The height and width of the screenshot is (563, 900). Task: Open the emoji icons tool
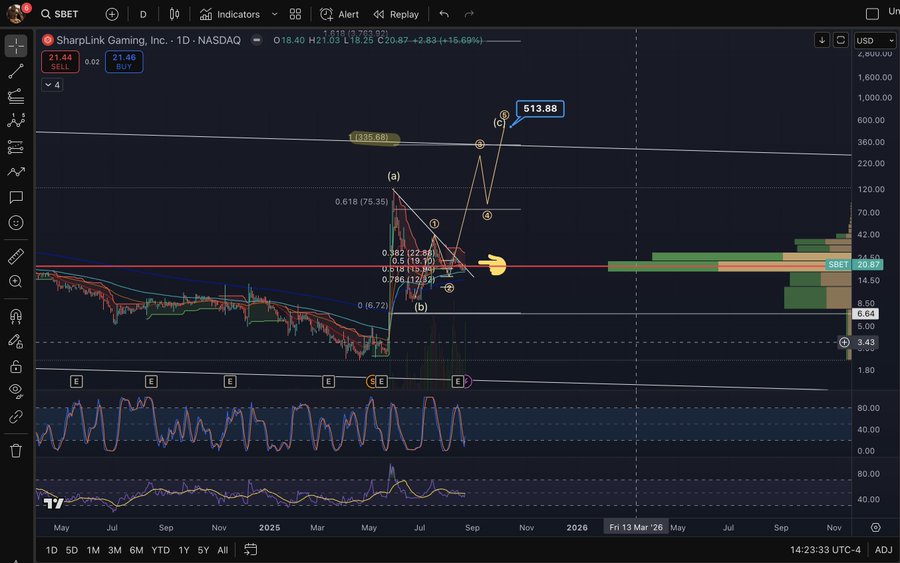click(16, 223)
